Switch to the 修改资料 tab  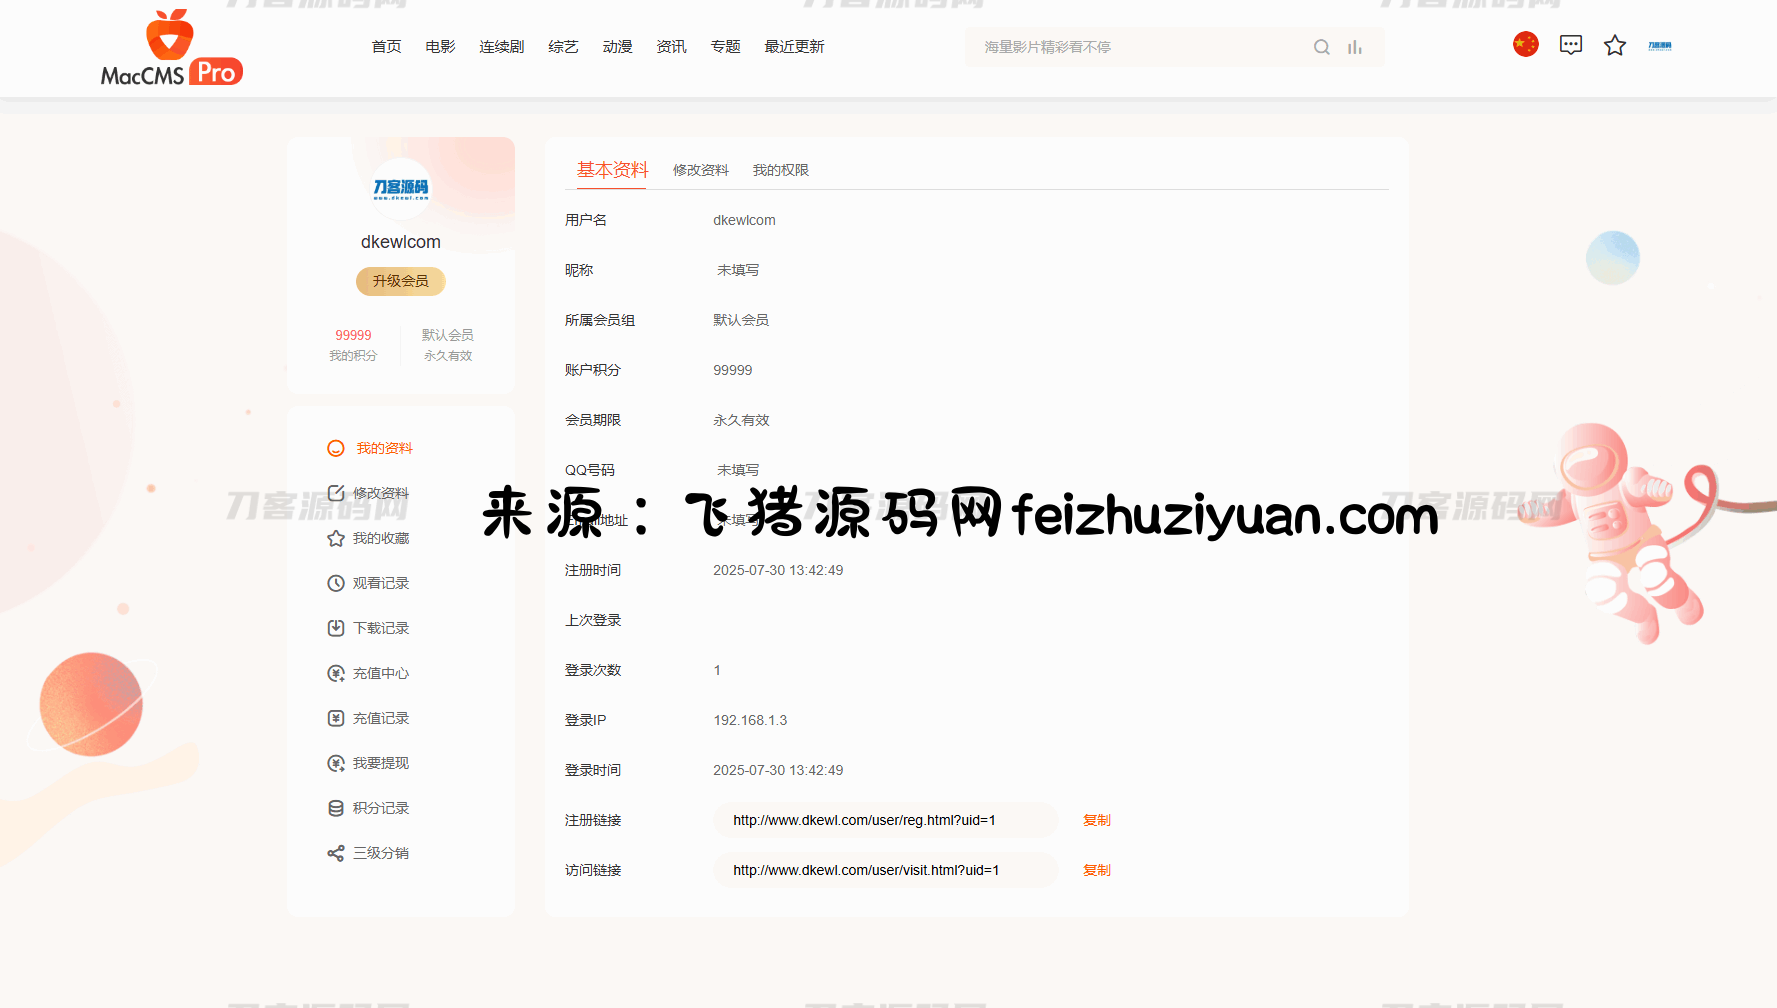(x=700, y=171)
